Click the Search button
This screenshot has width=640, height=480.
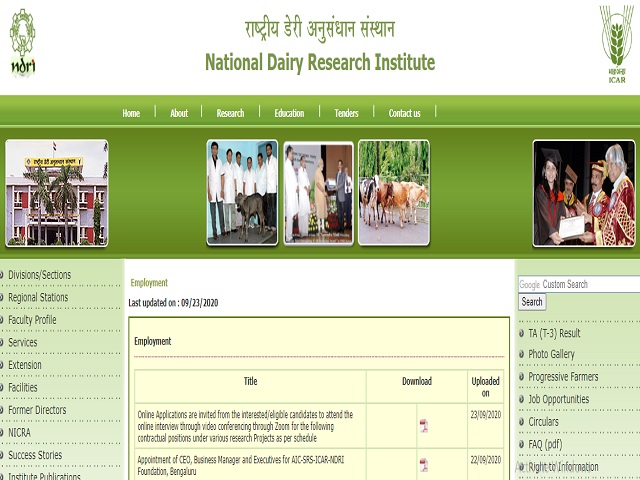click(532, 302)
